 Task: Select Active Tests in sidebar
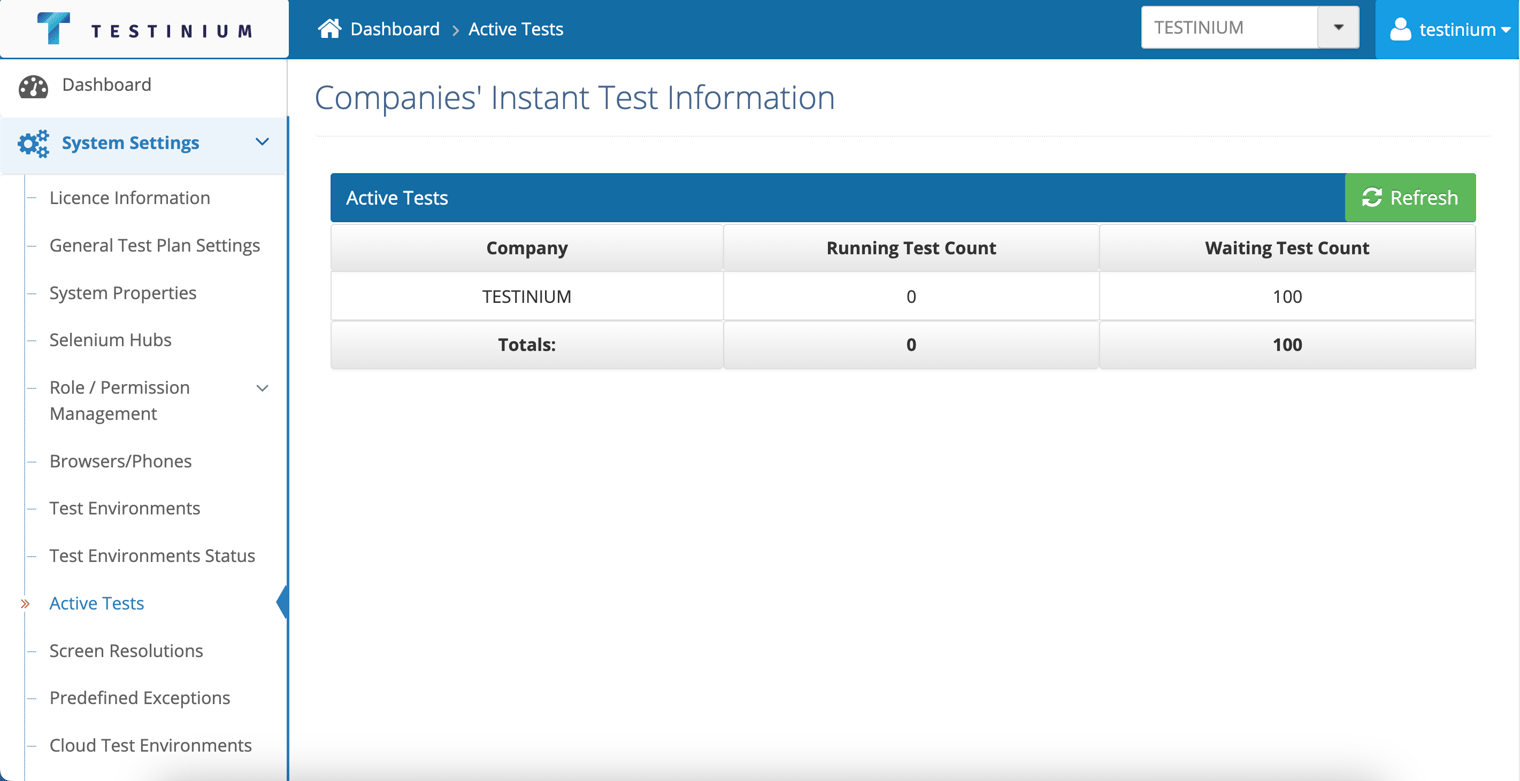(x=97, y=603)
